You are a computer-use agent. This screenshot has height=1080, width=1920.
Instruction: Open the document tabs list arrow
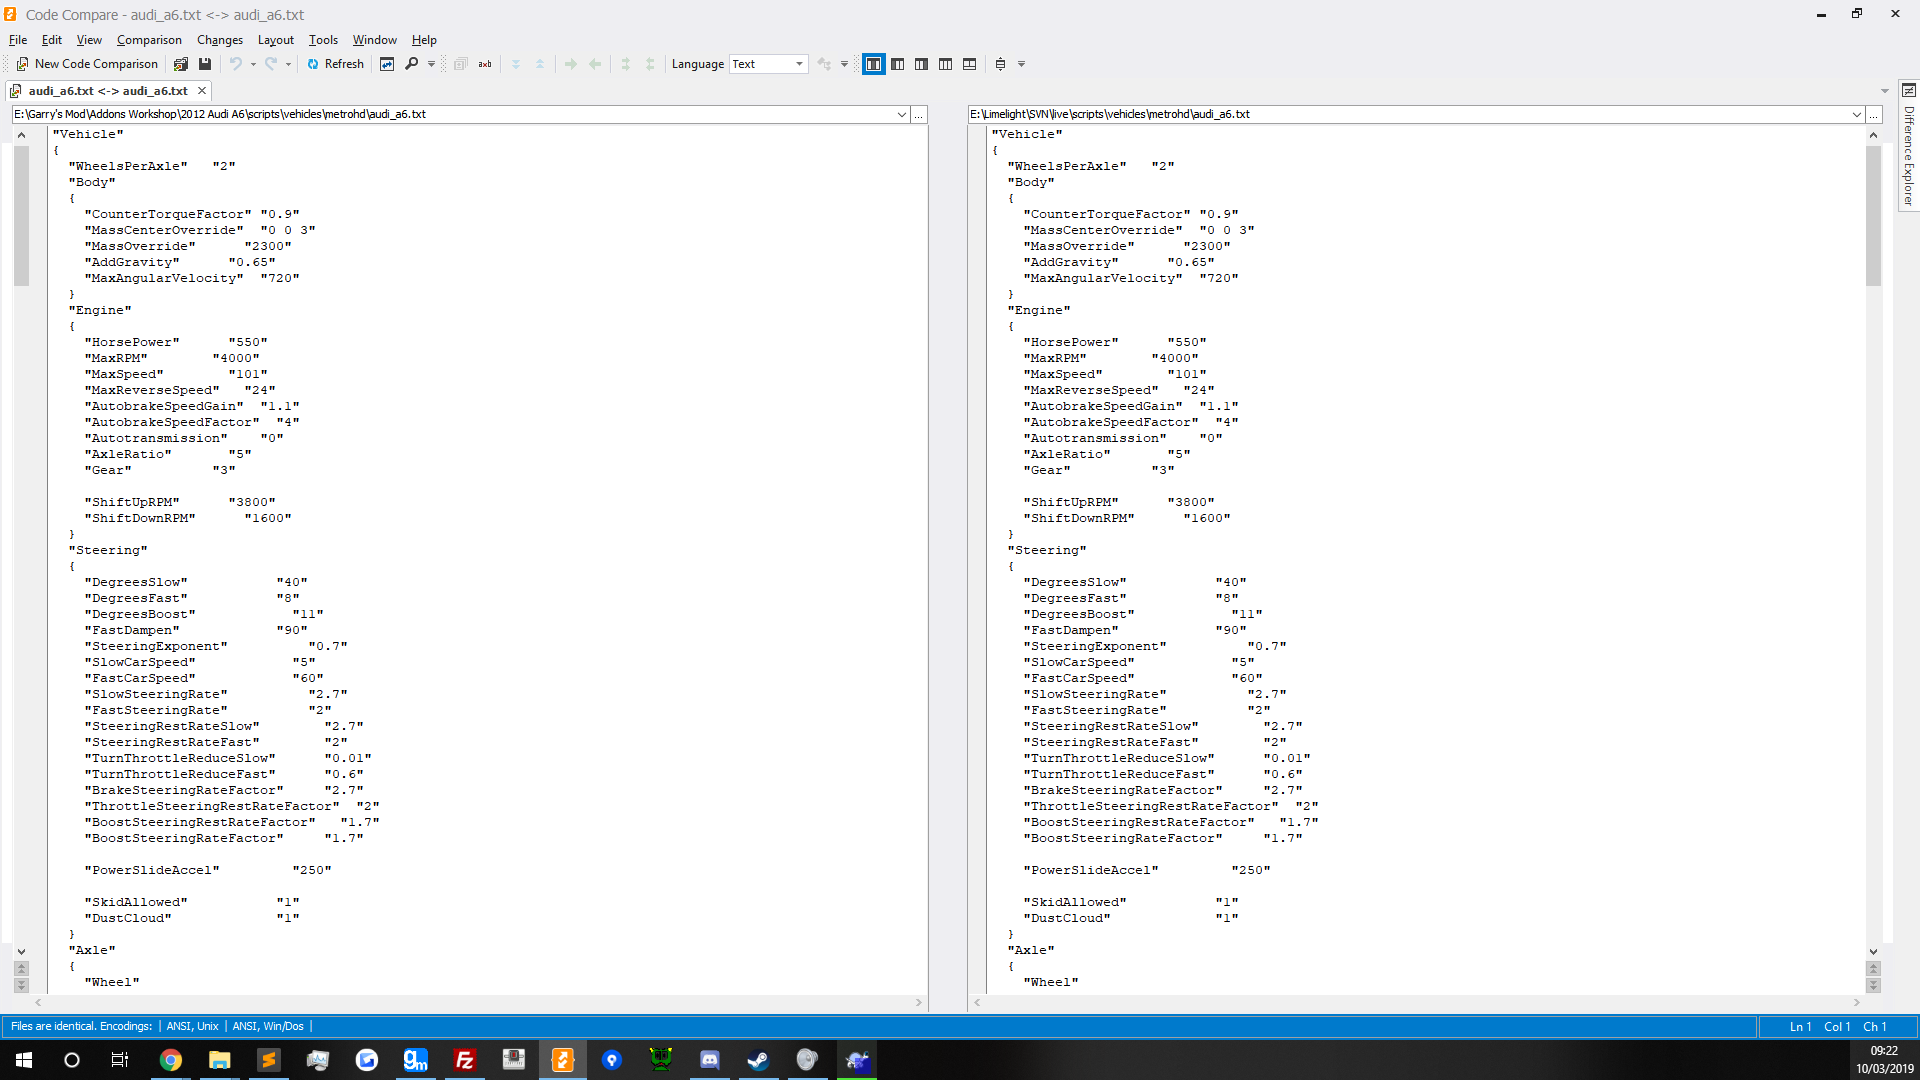(x=1884, y=91)
